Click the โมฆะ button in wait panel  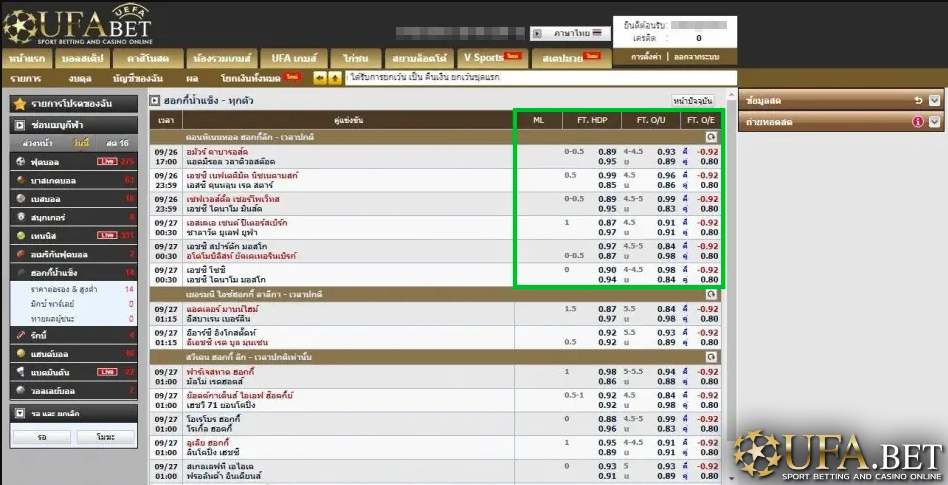106,438
